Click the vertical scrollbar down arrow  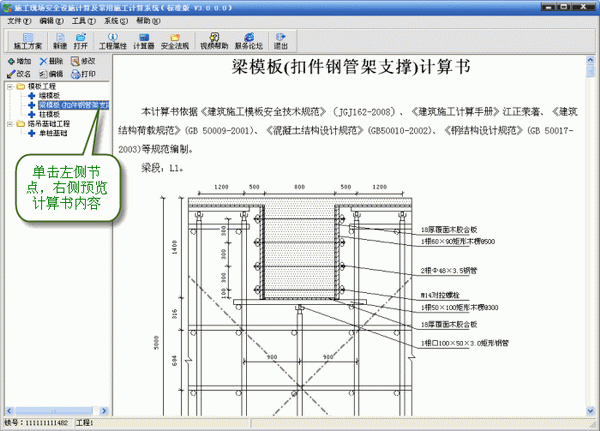point(590,410)
